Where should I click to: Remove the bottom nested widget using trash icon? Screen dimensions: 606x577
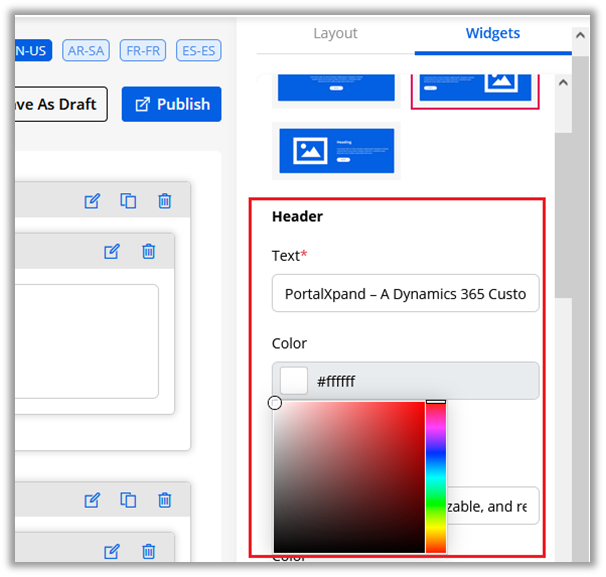click(x=148, y=551)
